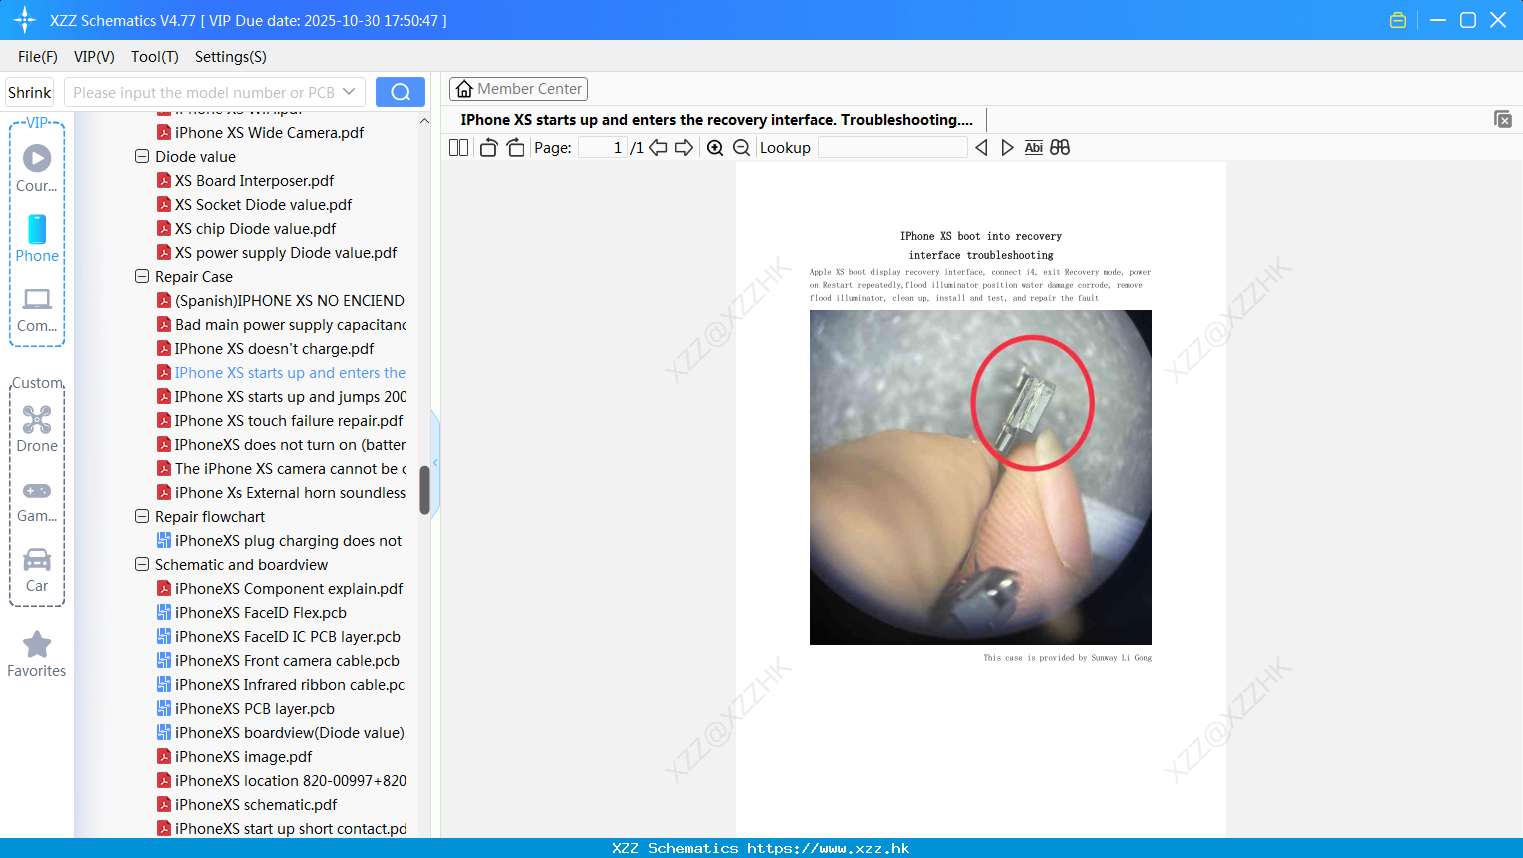This screenshot has width=1523, height=858.
Task: Collapse the Repair Case folder
Action: 142,277
